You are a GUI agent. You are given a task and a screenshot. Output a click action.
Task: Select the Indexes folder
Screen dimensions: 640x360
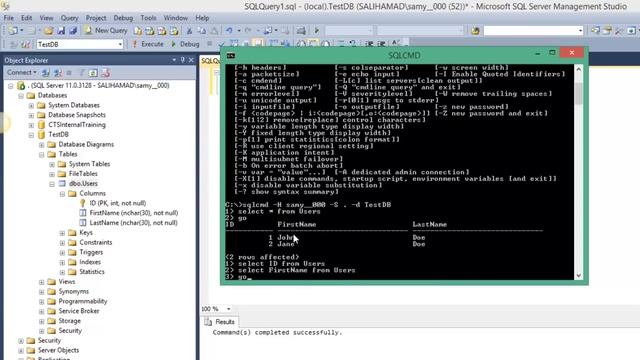[x=90, y=262]
